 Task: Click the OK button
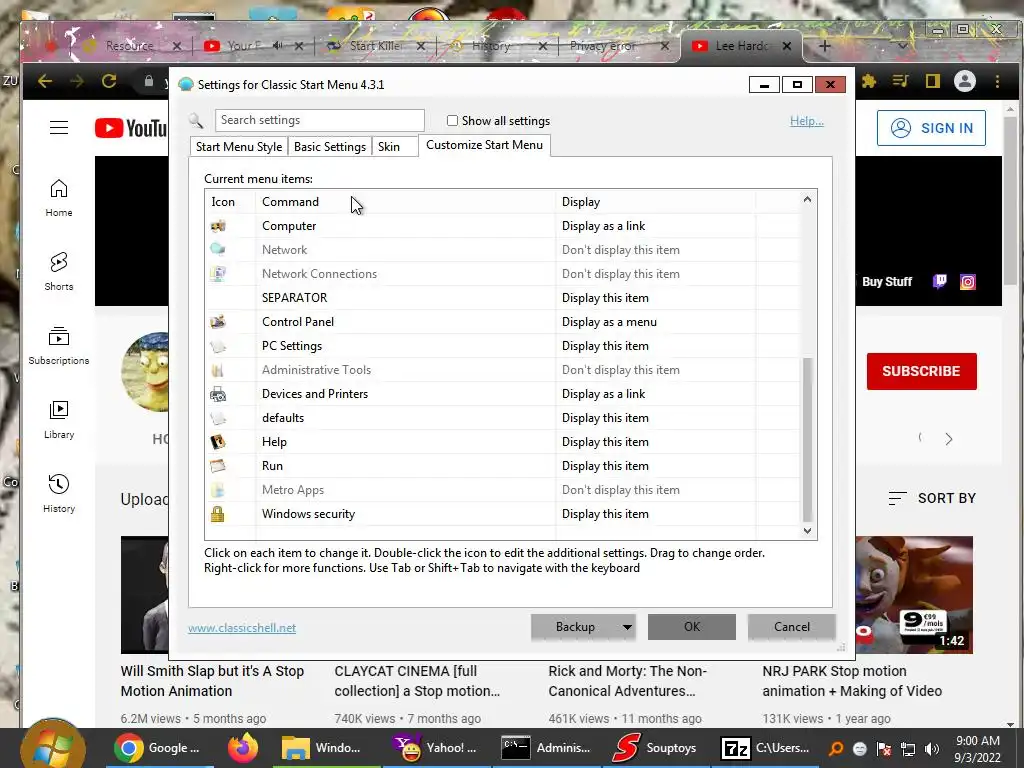coord(692,627)
